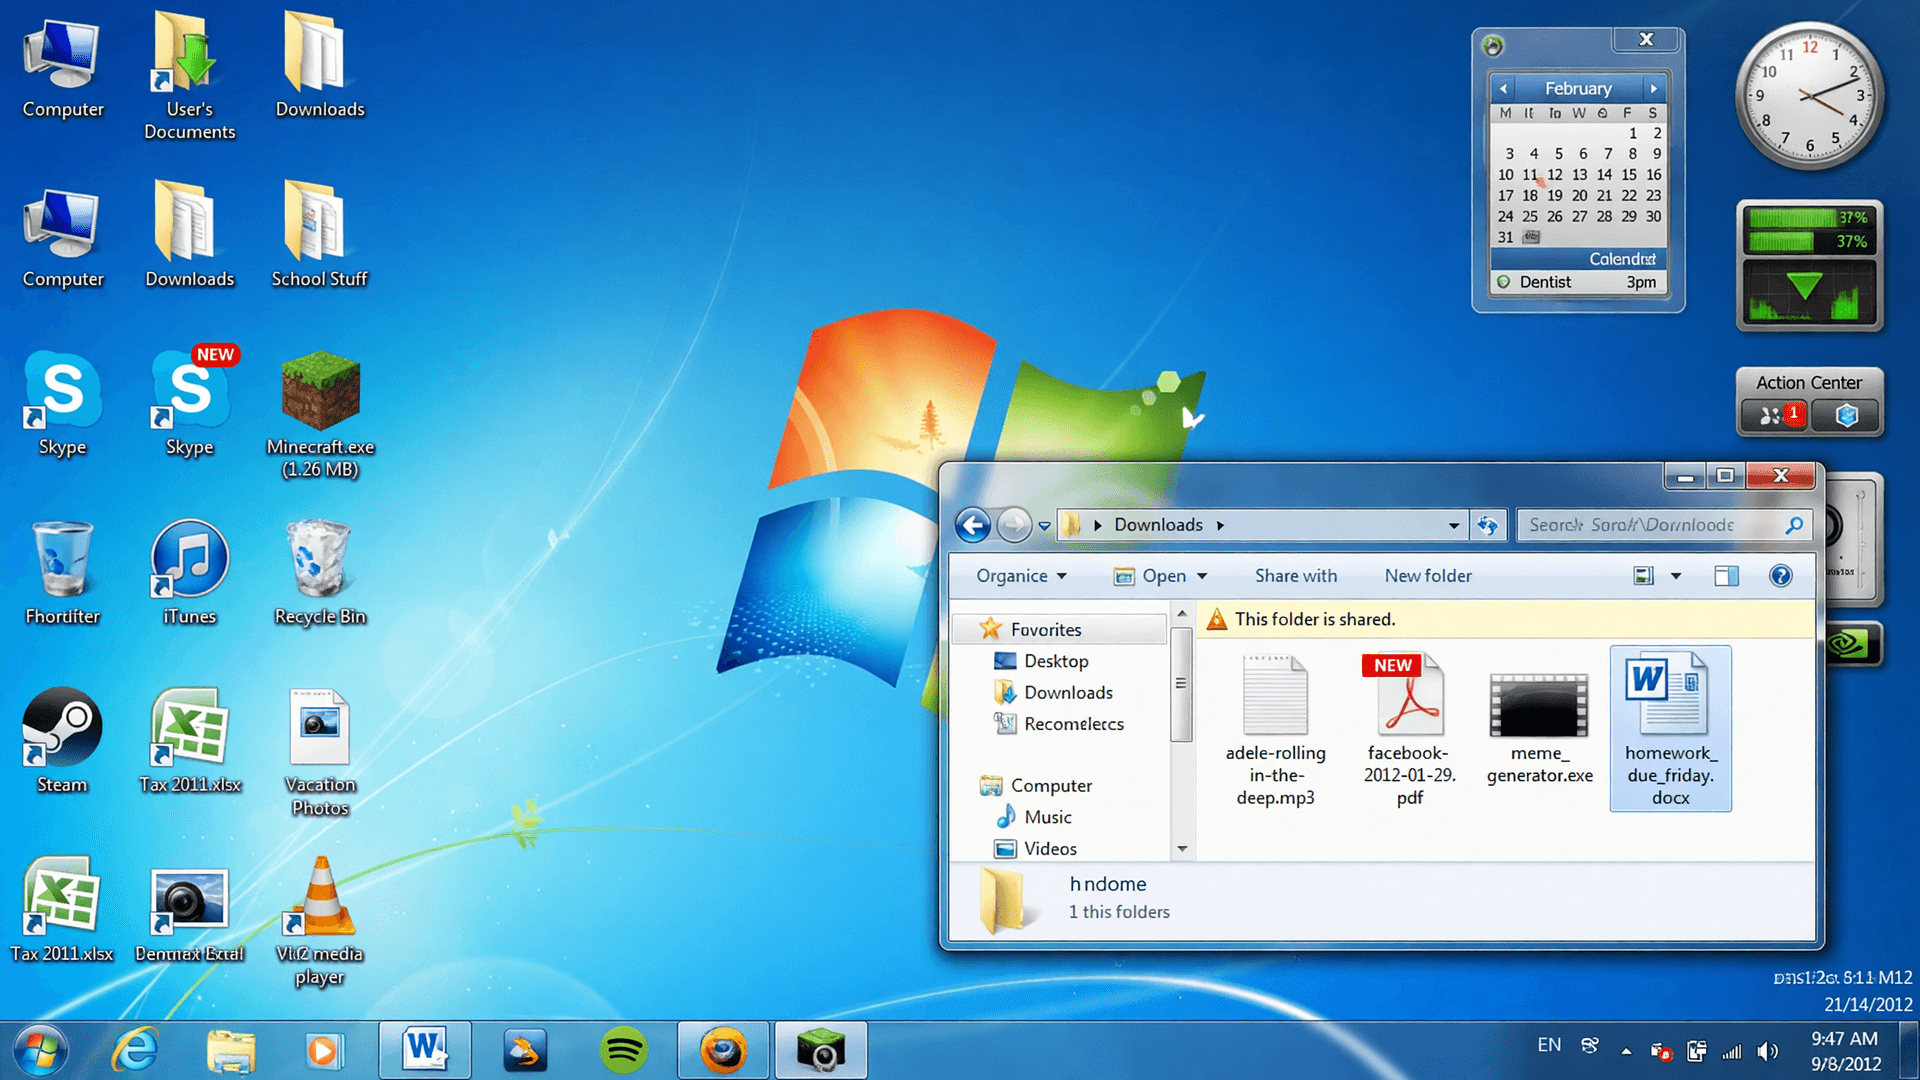Open Denmax Excel camera shortcut

(189, 915)
